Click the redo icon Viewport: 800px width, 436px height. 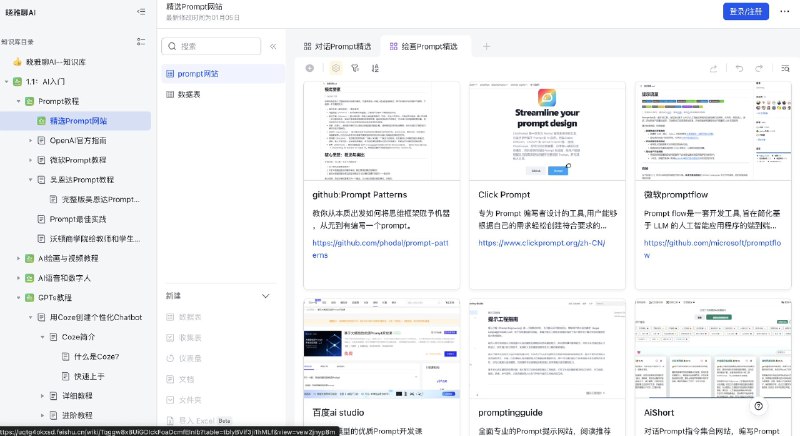pyautogui.click(x=759, y=68)
